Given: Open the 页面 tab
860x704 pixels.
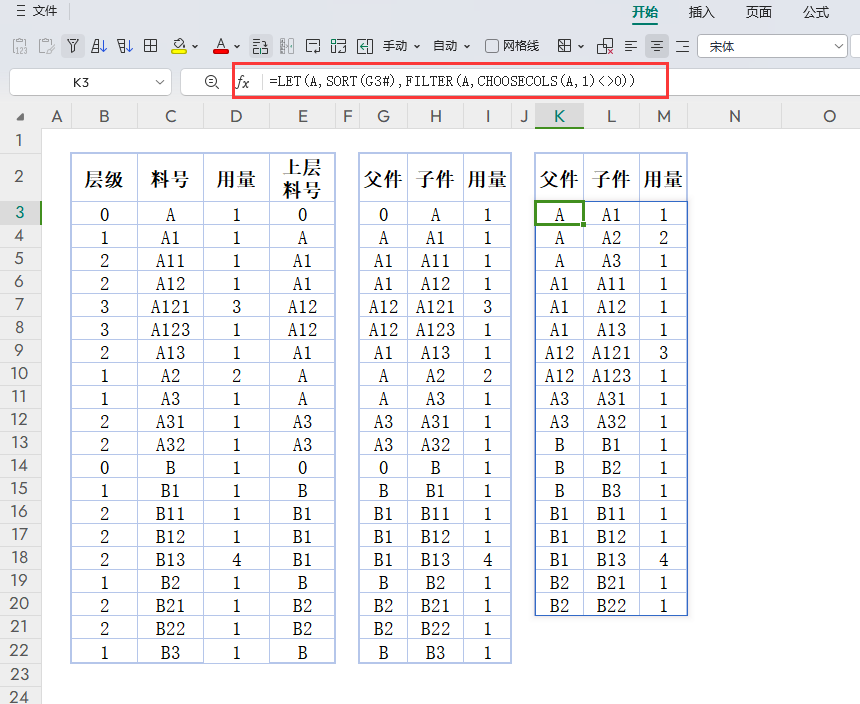Looking at the screenshot, I should click(759, 12).
